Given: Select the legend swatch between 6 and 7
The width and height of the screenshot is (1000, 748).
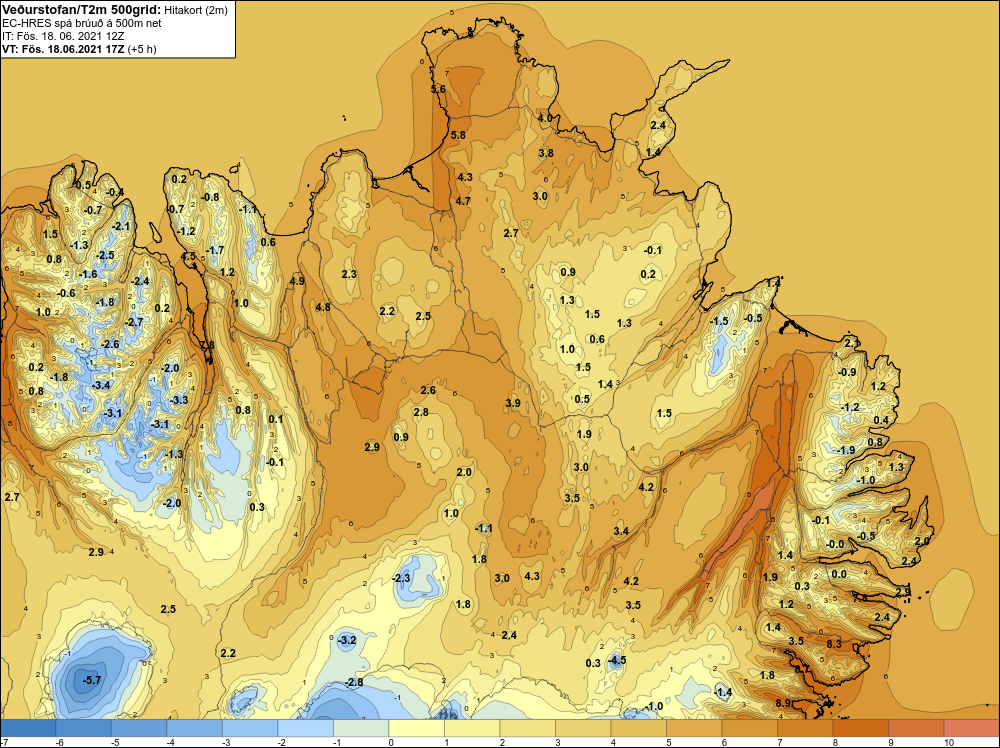Looking at the screenshot, I should (749, 728).
